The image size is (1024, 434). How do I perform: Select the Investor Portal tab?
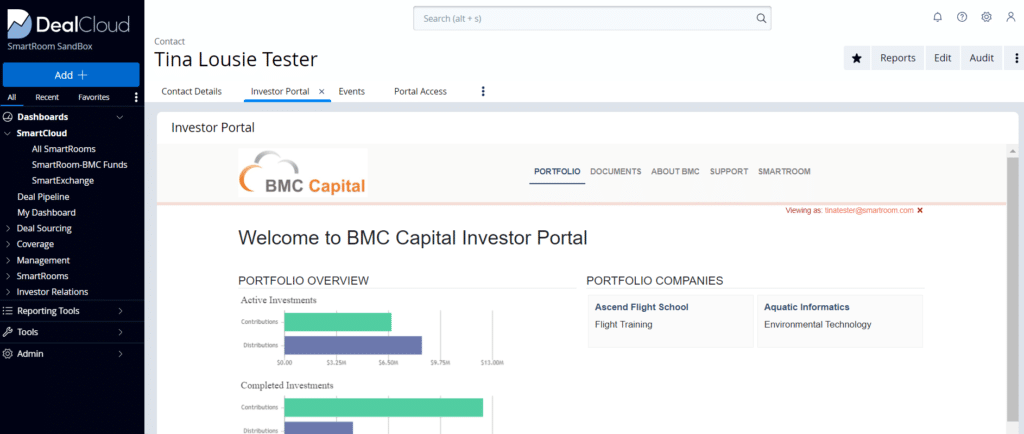click(280, 91)
